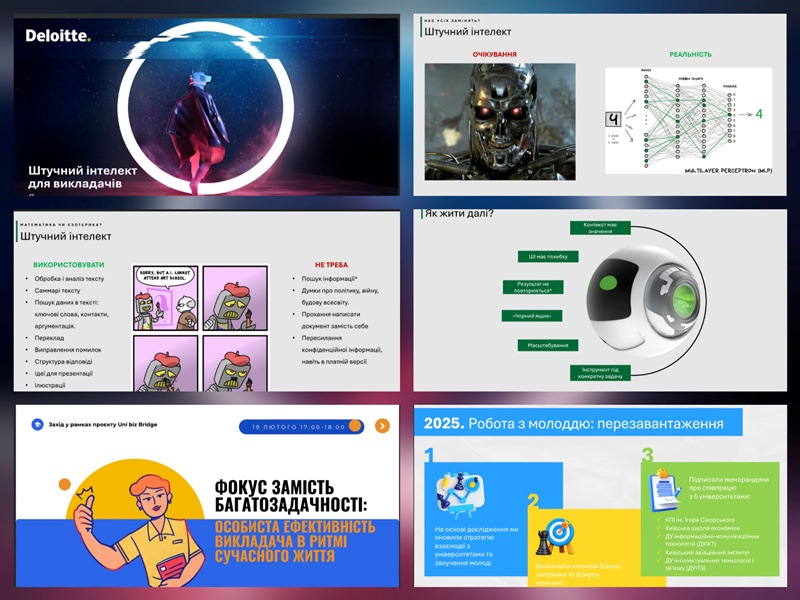The width and height of the screenshot is (800, 600).
Task: Click the 'РЕАЛЬНІСТЬ' green label
Action: (x=690, y=54)
